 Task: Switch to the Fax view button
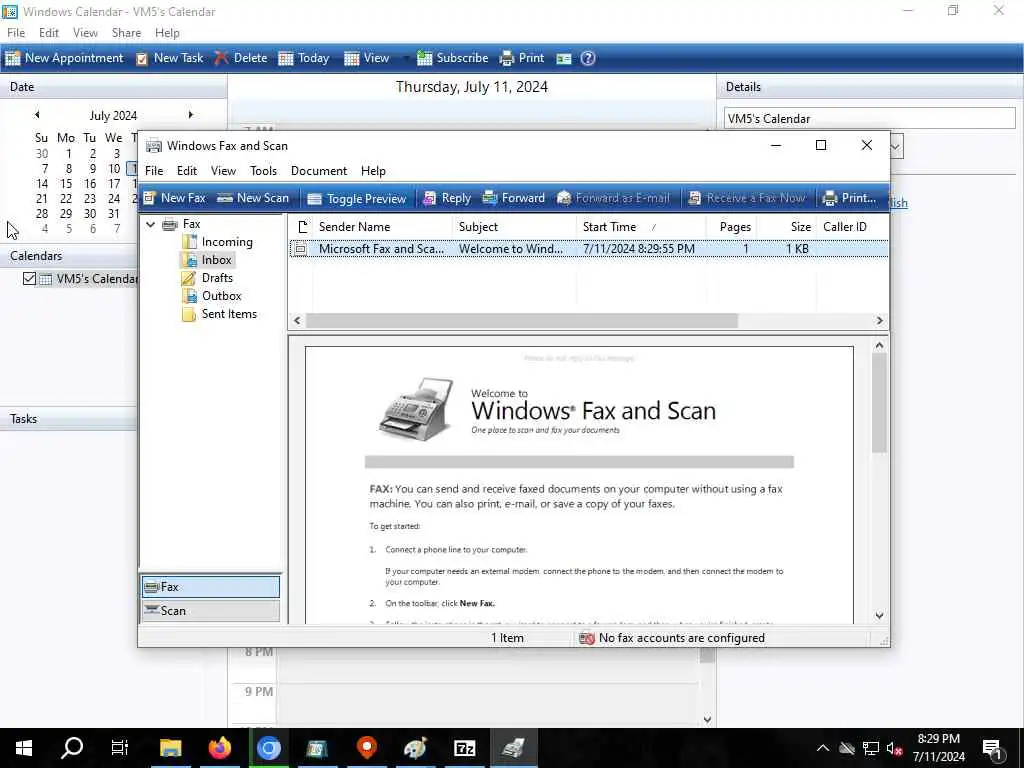tap(210, 586)
